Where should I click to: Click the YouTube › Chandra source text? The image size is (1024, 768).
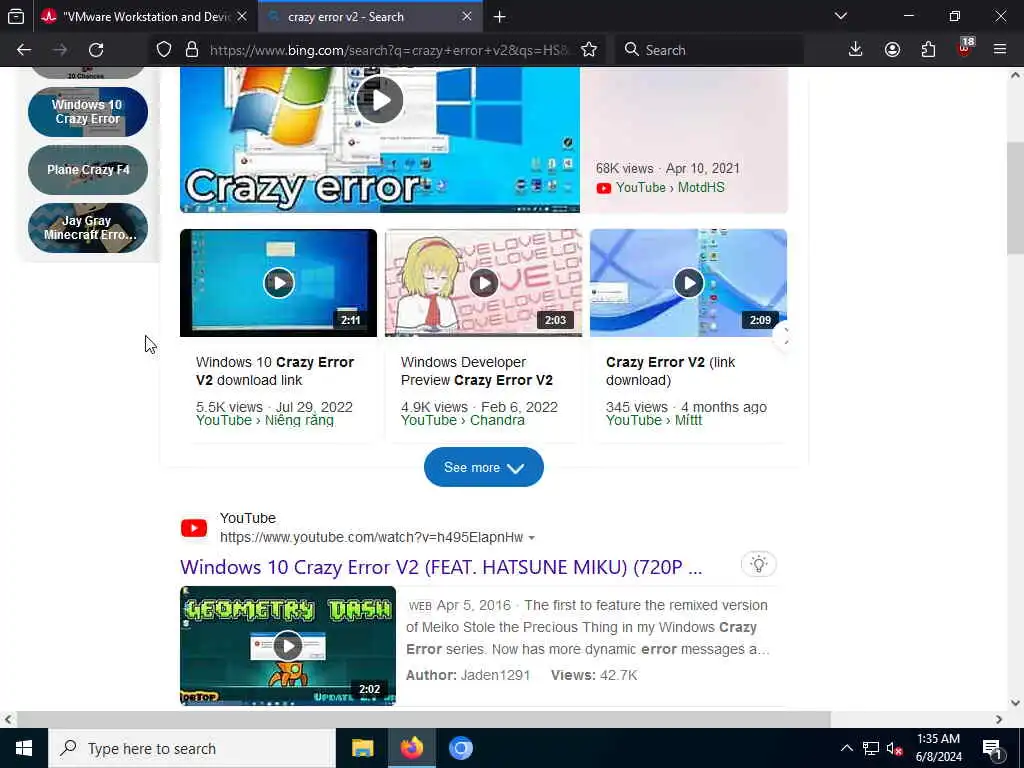click(462, 421)
